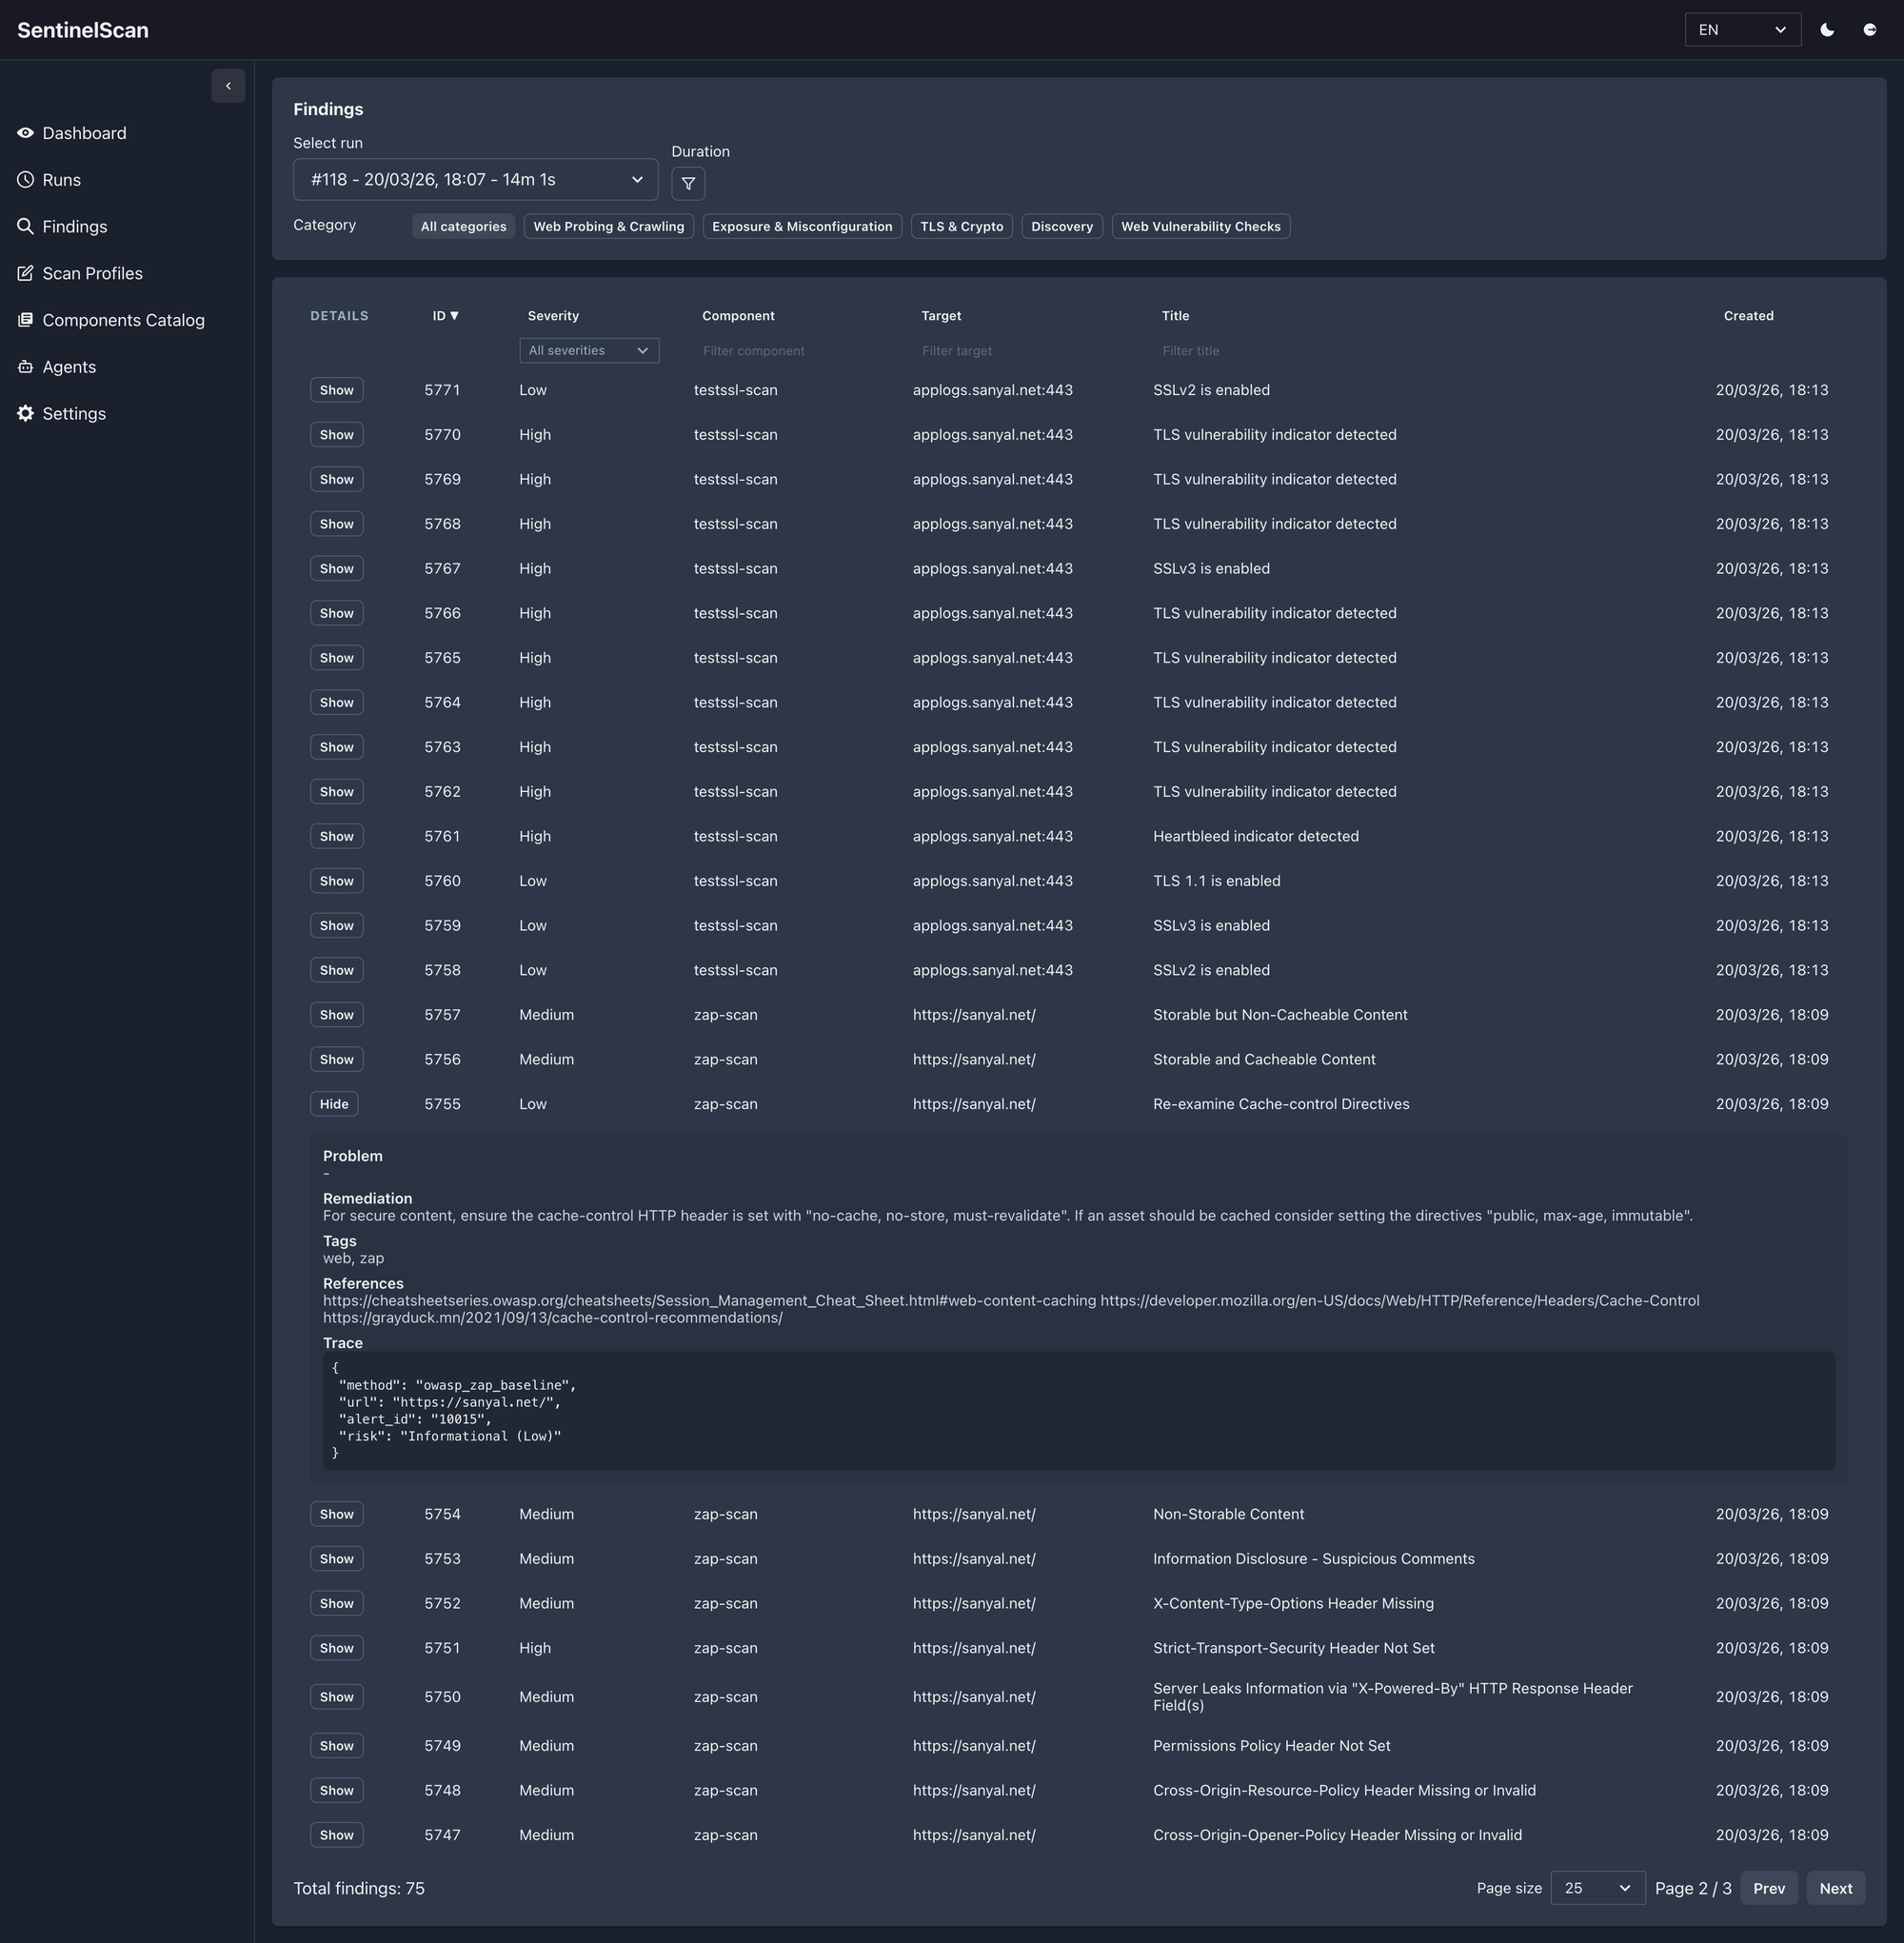Select the Runs clock icon in sidebar

(x=25, y=180)
